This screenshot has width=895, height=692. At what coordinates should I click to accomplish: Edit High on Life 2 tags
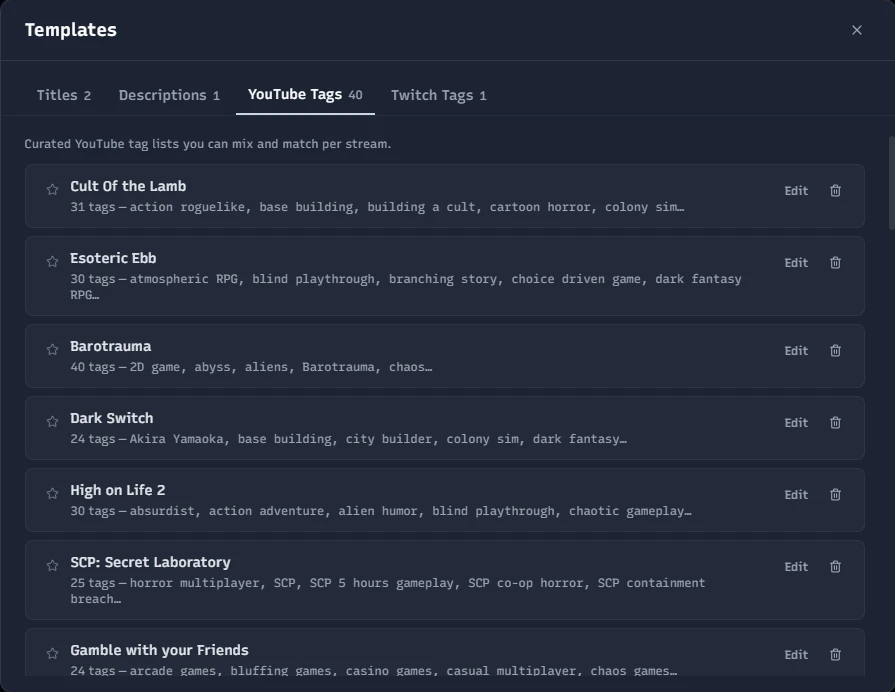[796, 494]
